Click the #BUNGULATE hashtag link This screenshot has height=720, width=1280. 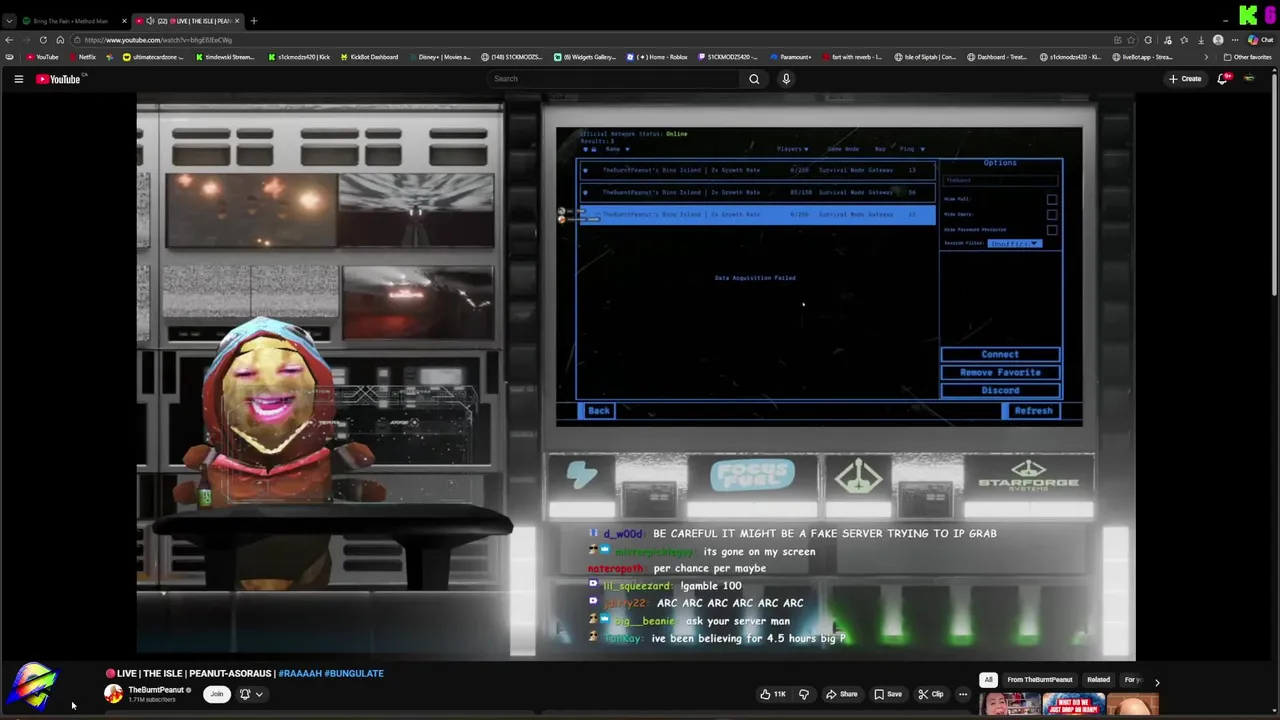(x=354, y=674)
